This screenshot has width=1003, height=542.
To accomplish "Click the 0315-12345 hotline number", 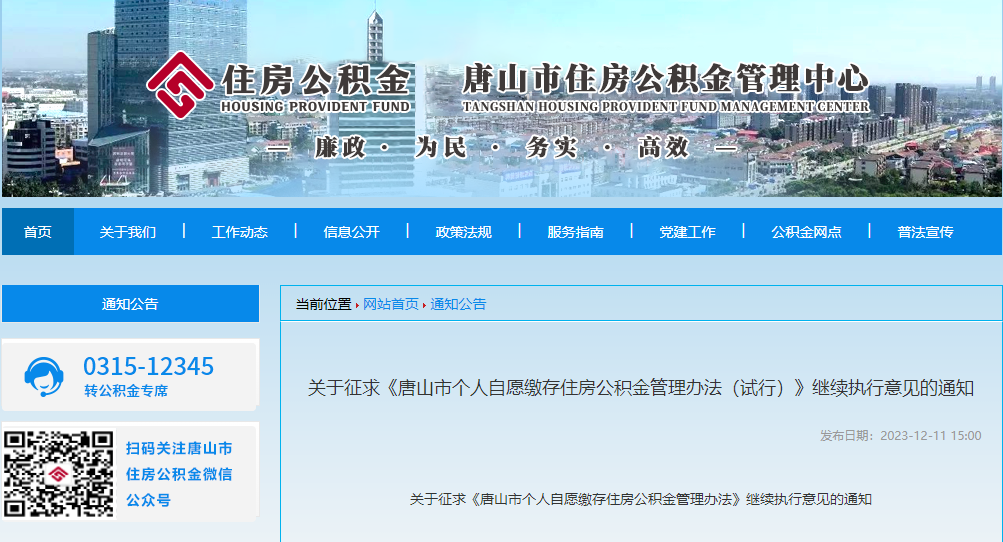I will 148,367.
